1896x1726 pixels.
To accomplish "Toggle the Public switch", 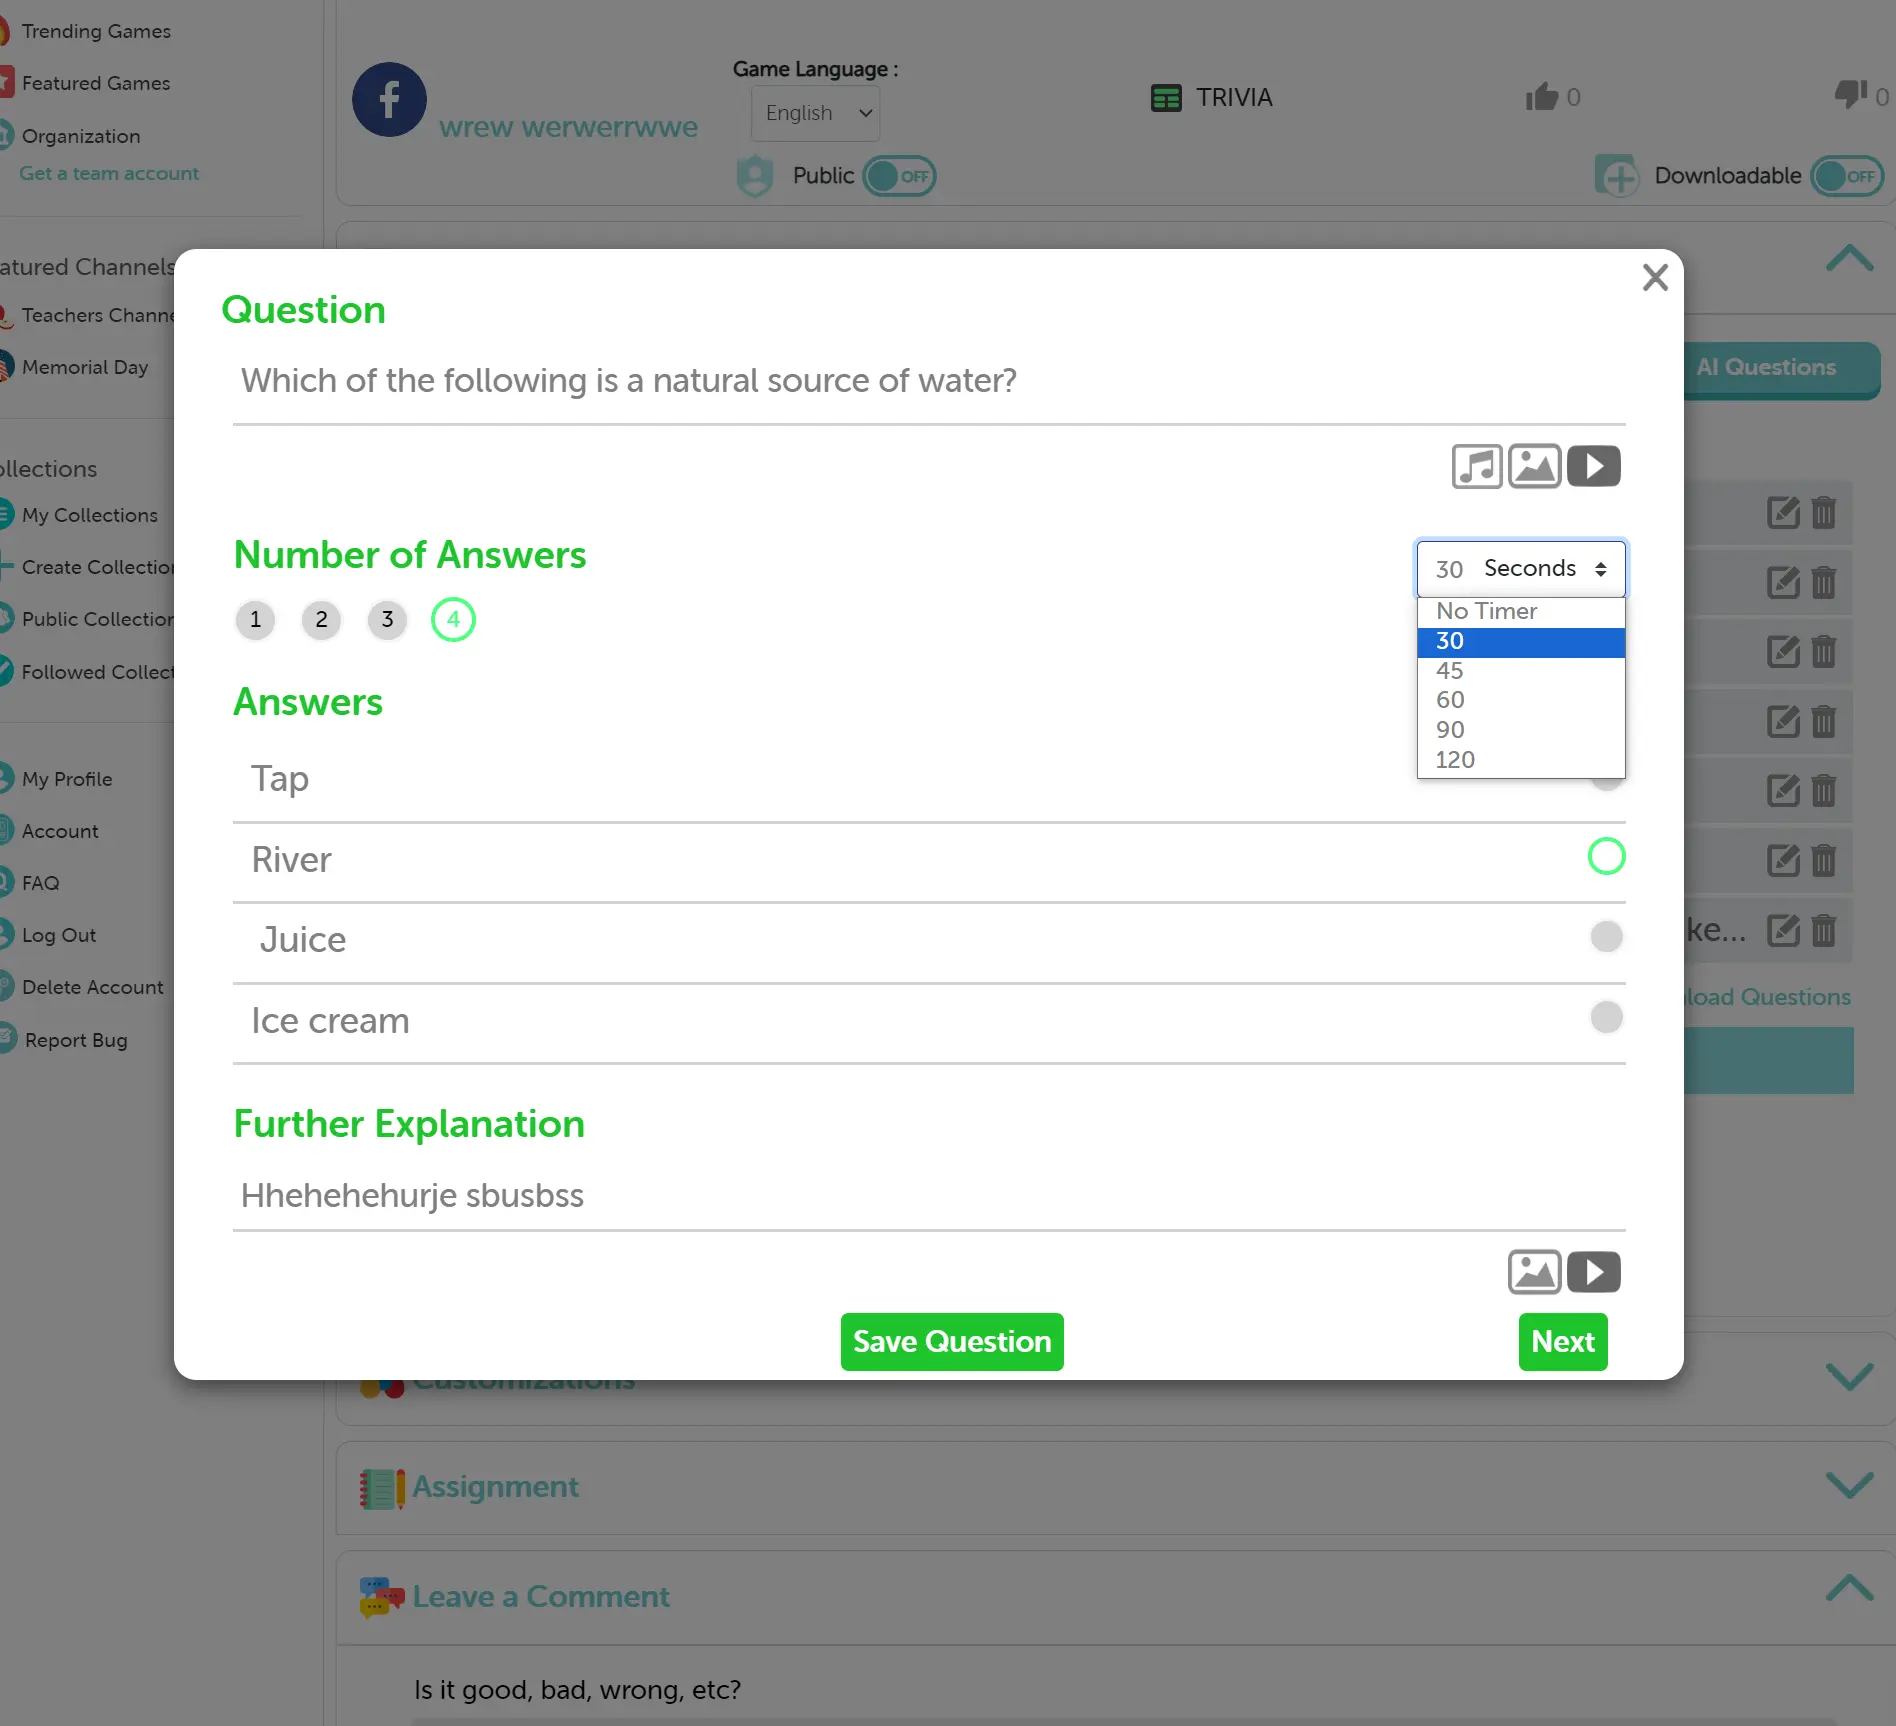I will point(899,177).
